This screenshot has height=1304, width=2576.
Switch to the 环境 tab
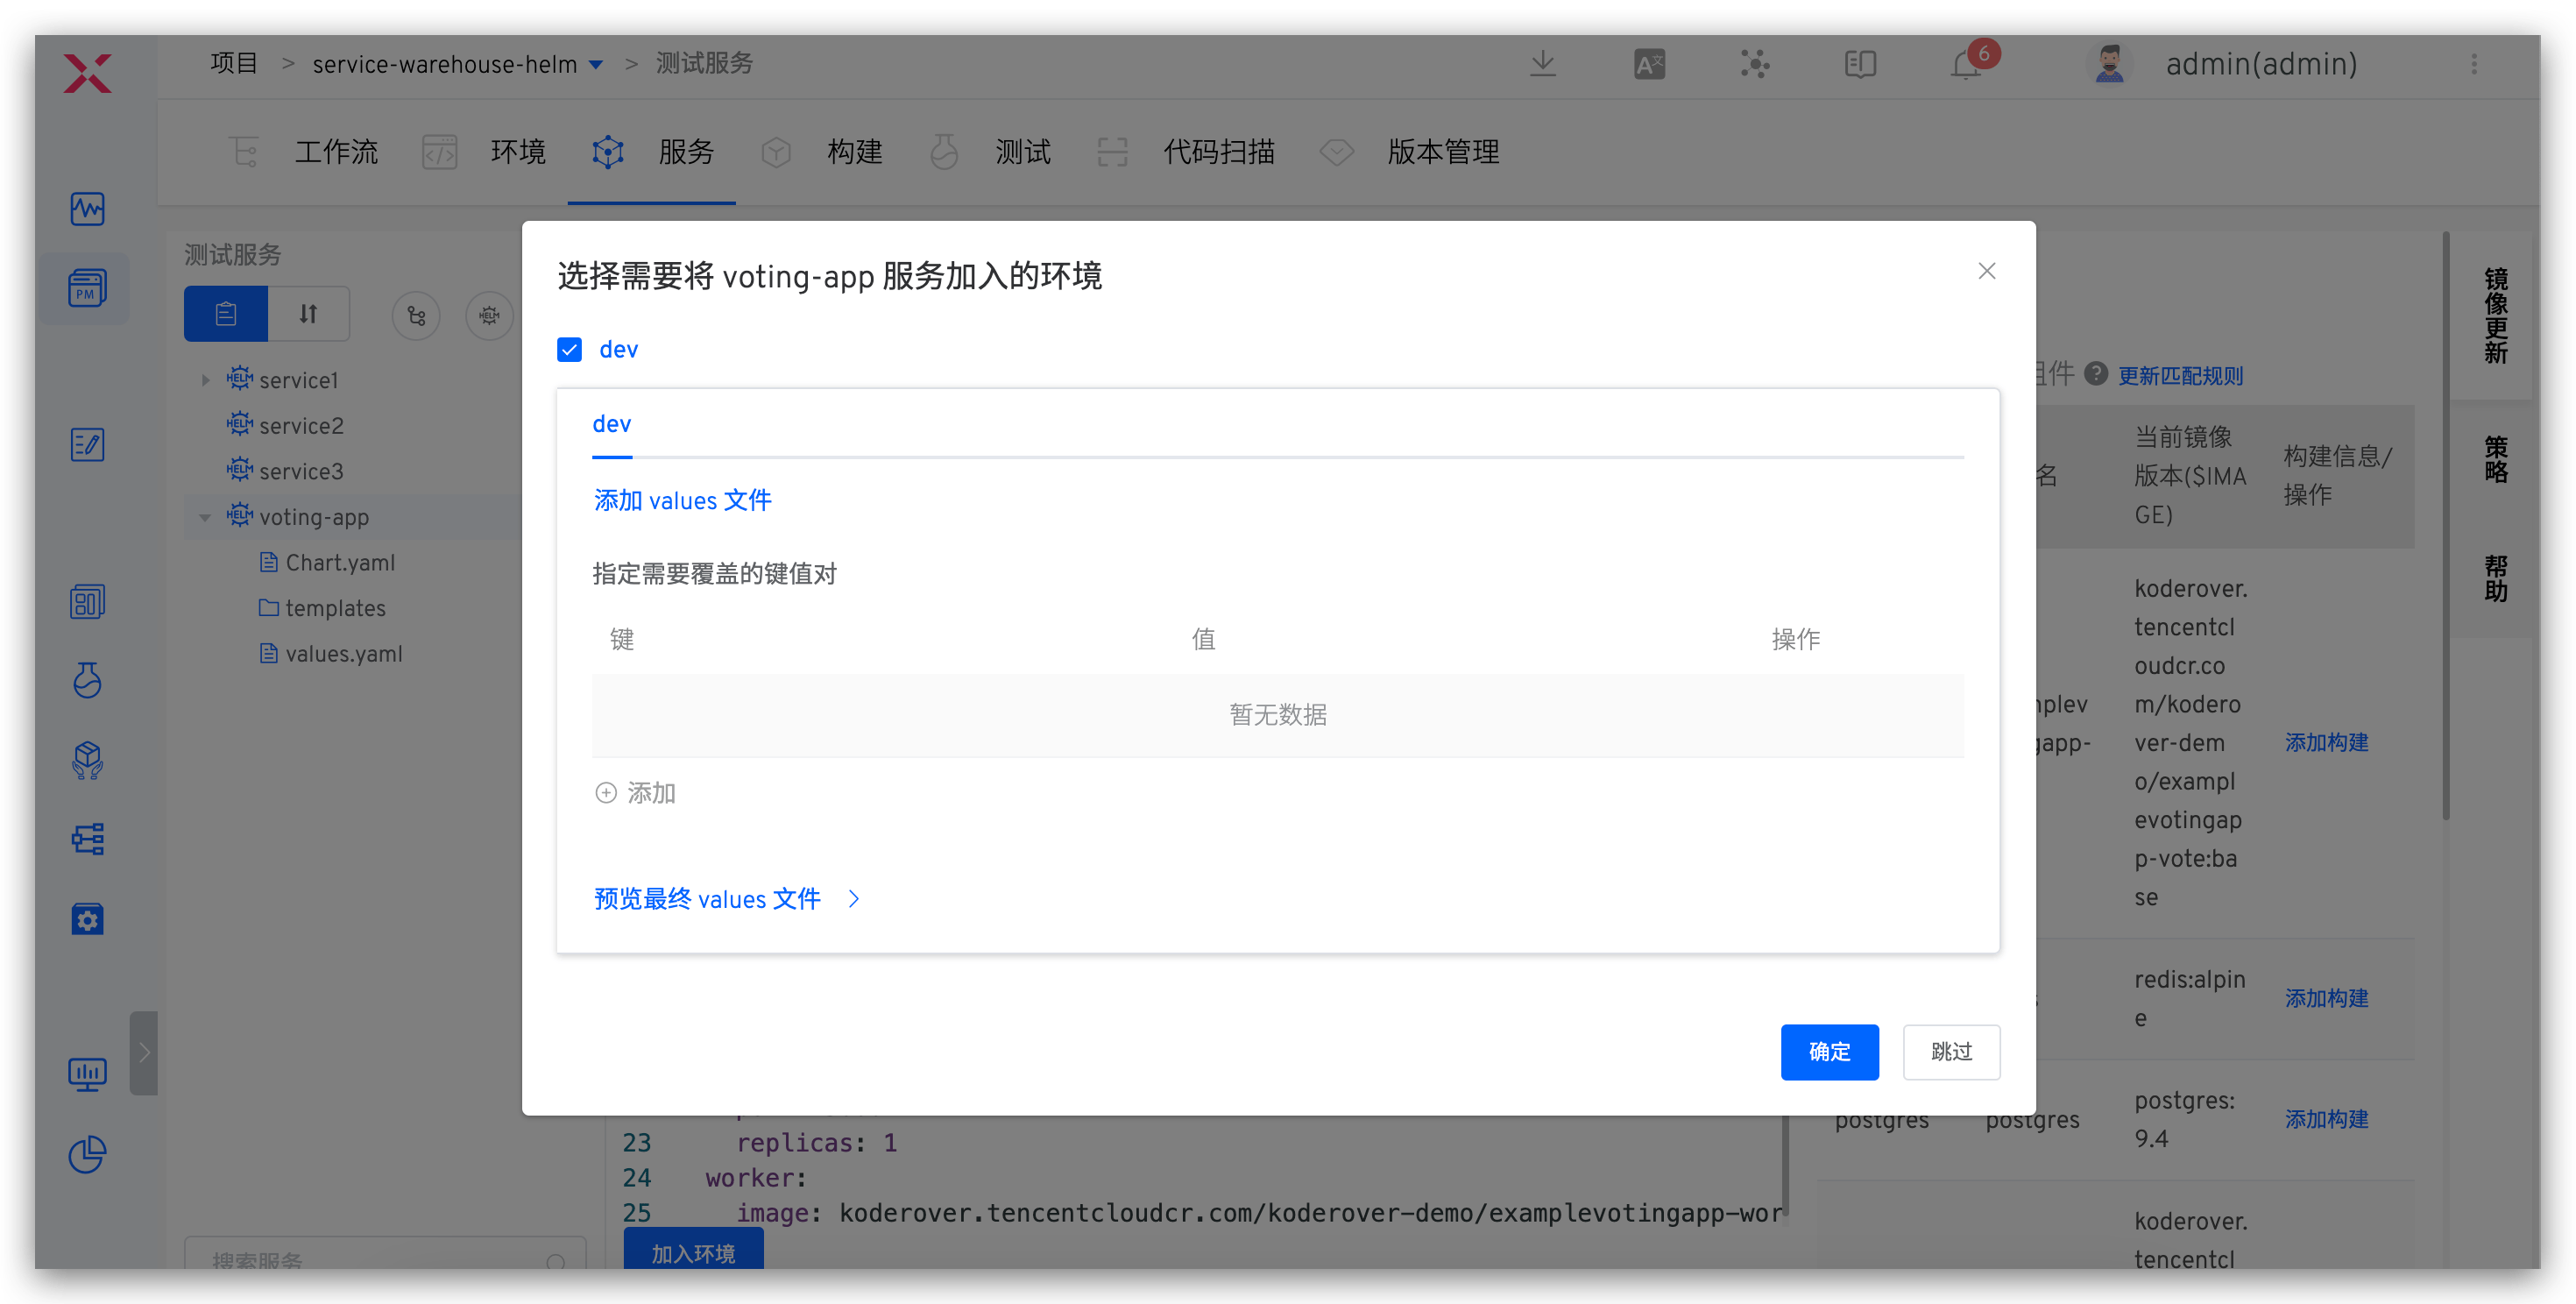click(484, 153)
